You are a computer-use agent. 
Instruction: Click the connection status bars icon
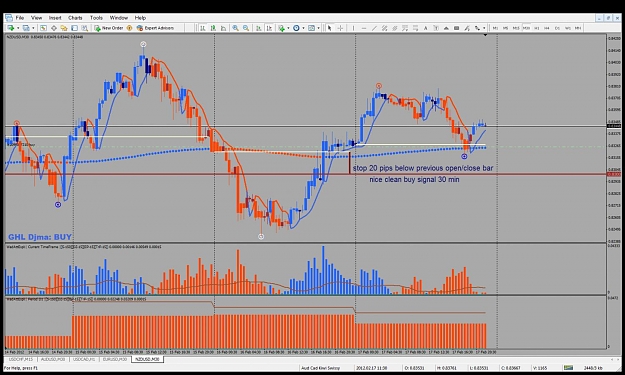pos(568,367)
